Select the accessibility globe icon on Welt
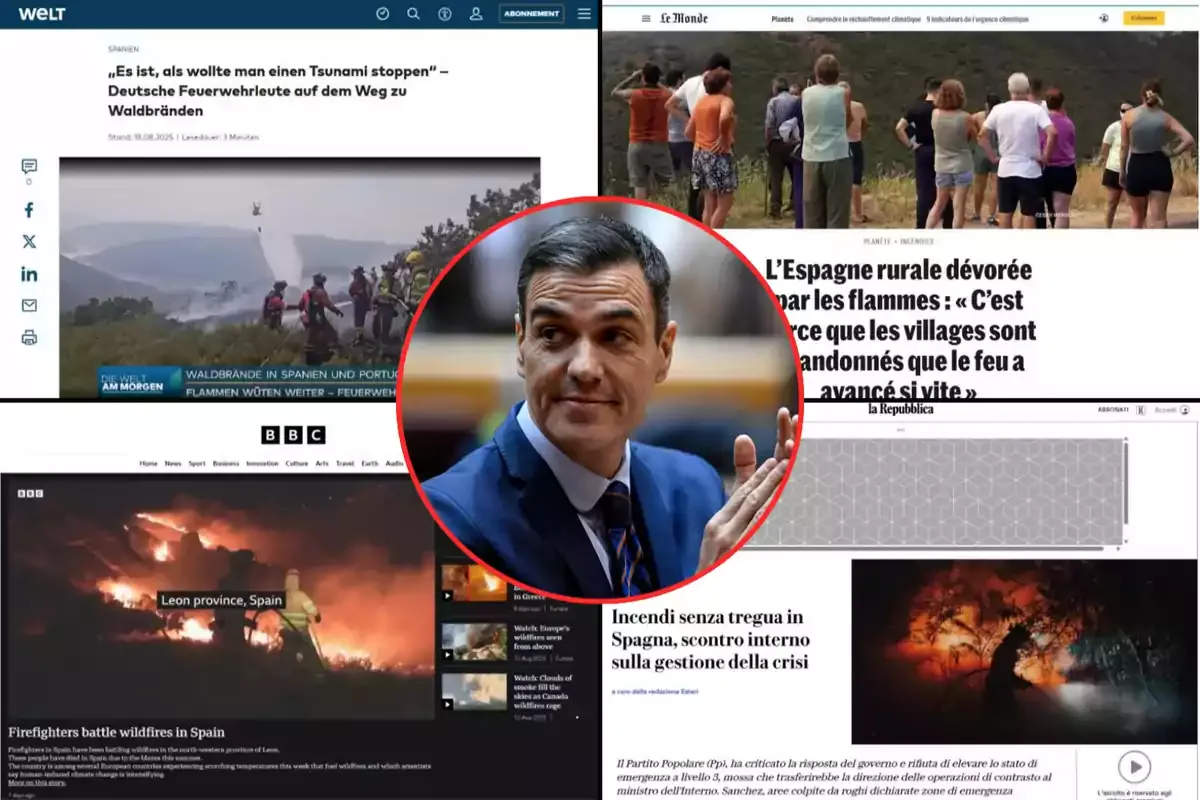The height and width of the screenshot is (800, 1200). (x=445, y=14)
